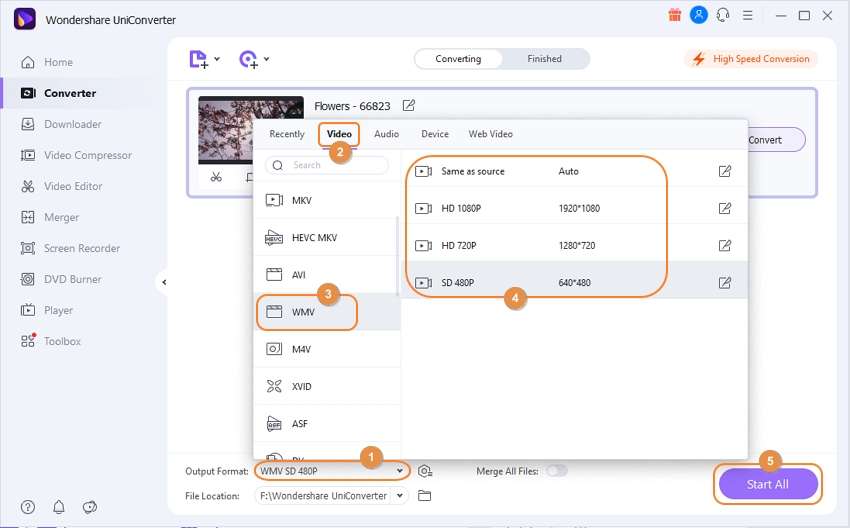Click the Load DVD disc icon
This screenshot has width=850, height=528.
[248, 59]
